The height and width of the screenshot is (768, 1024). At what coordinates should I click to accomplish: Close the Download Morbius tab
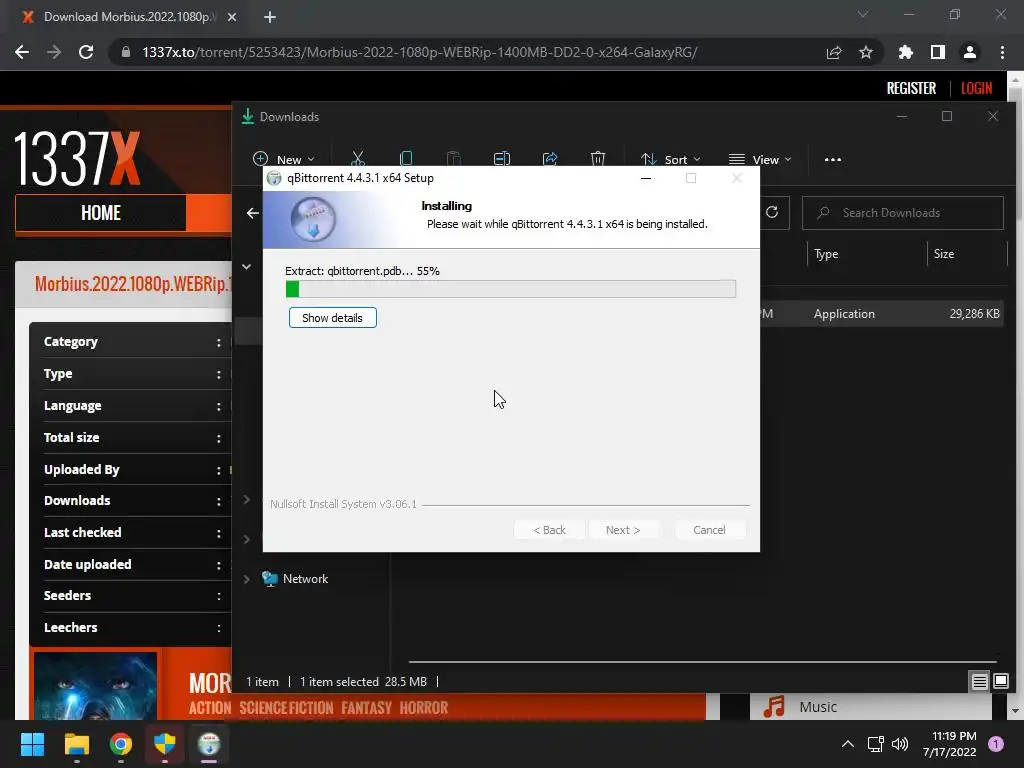tap(232, 17)
